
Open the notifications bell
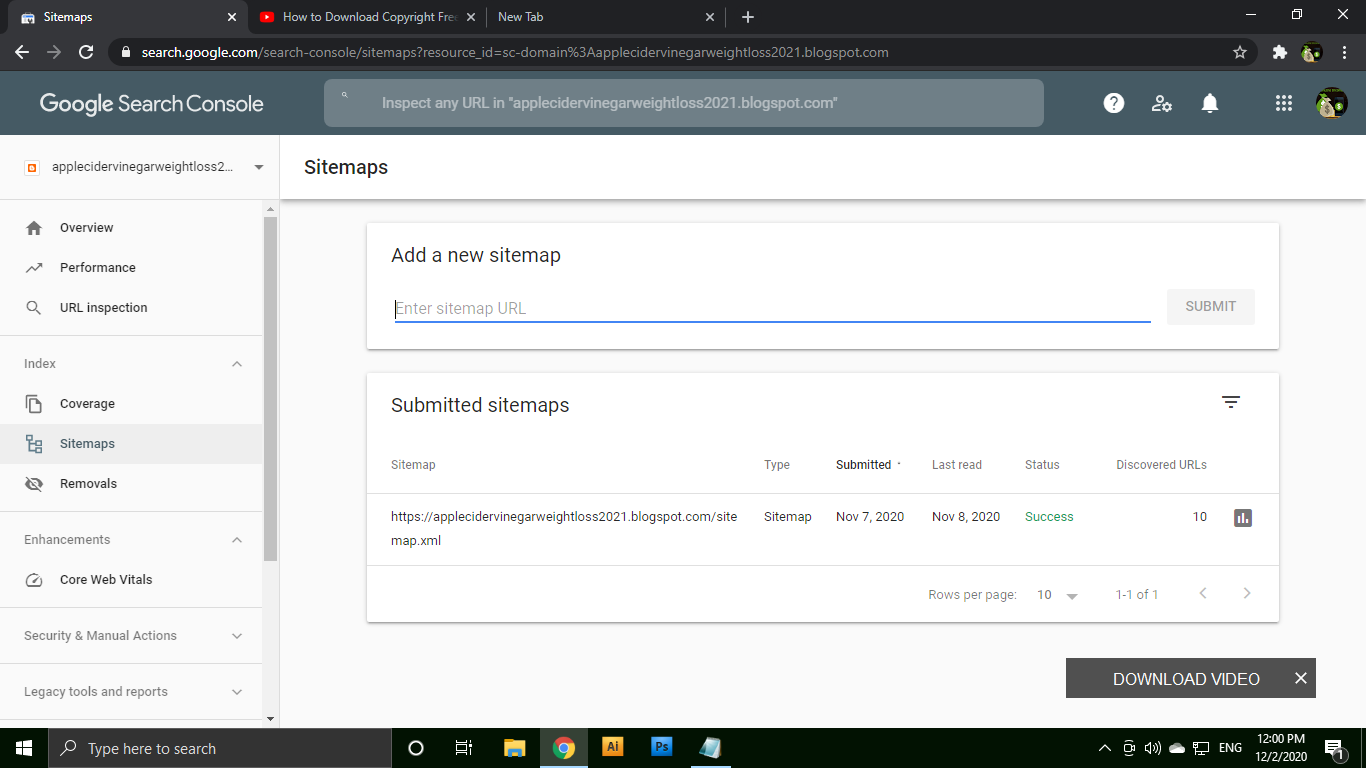[1209, 102]
